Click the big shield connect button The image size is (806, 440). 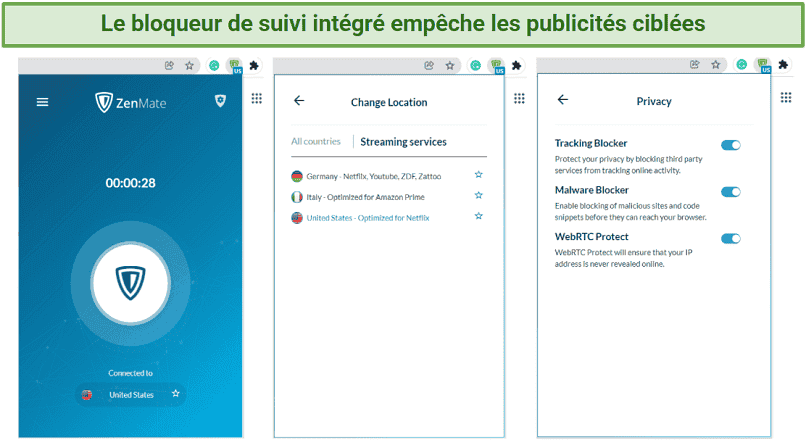coord(131,283)
